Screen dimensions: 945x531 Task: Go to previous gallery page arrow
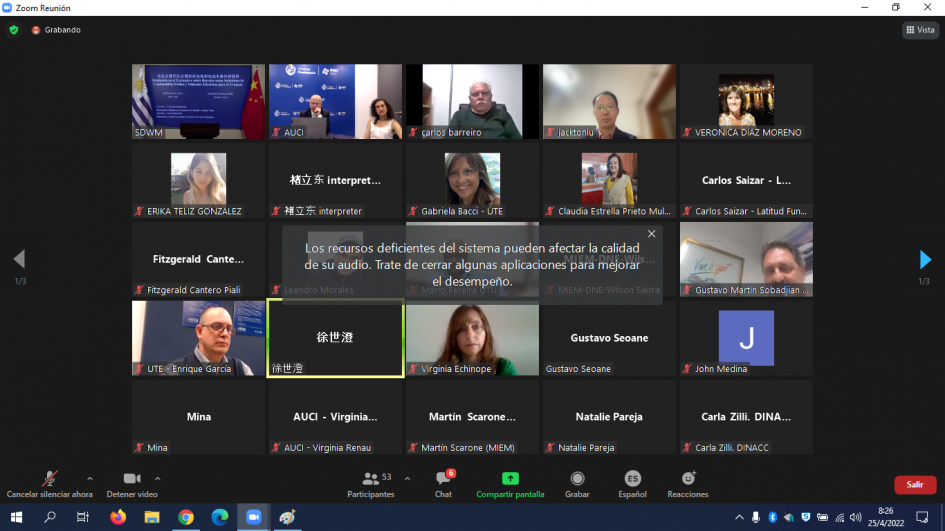[19, 259]
